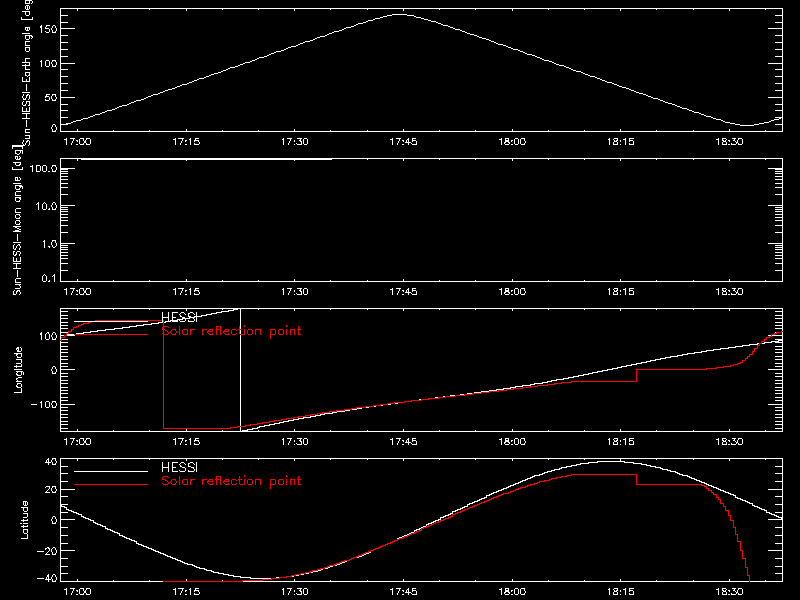
Task: Click '17:00' under the Moon angle plot
Action: (78, 292)
